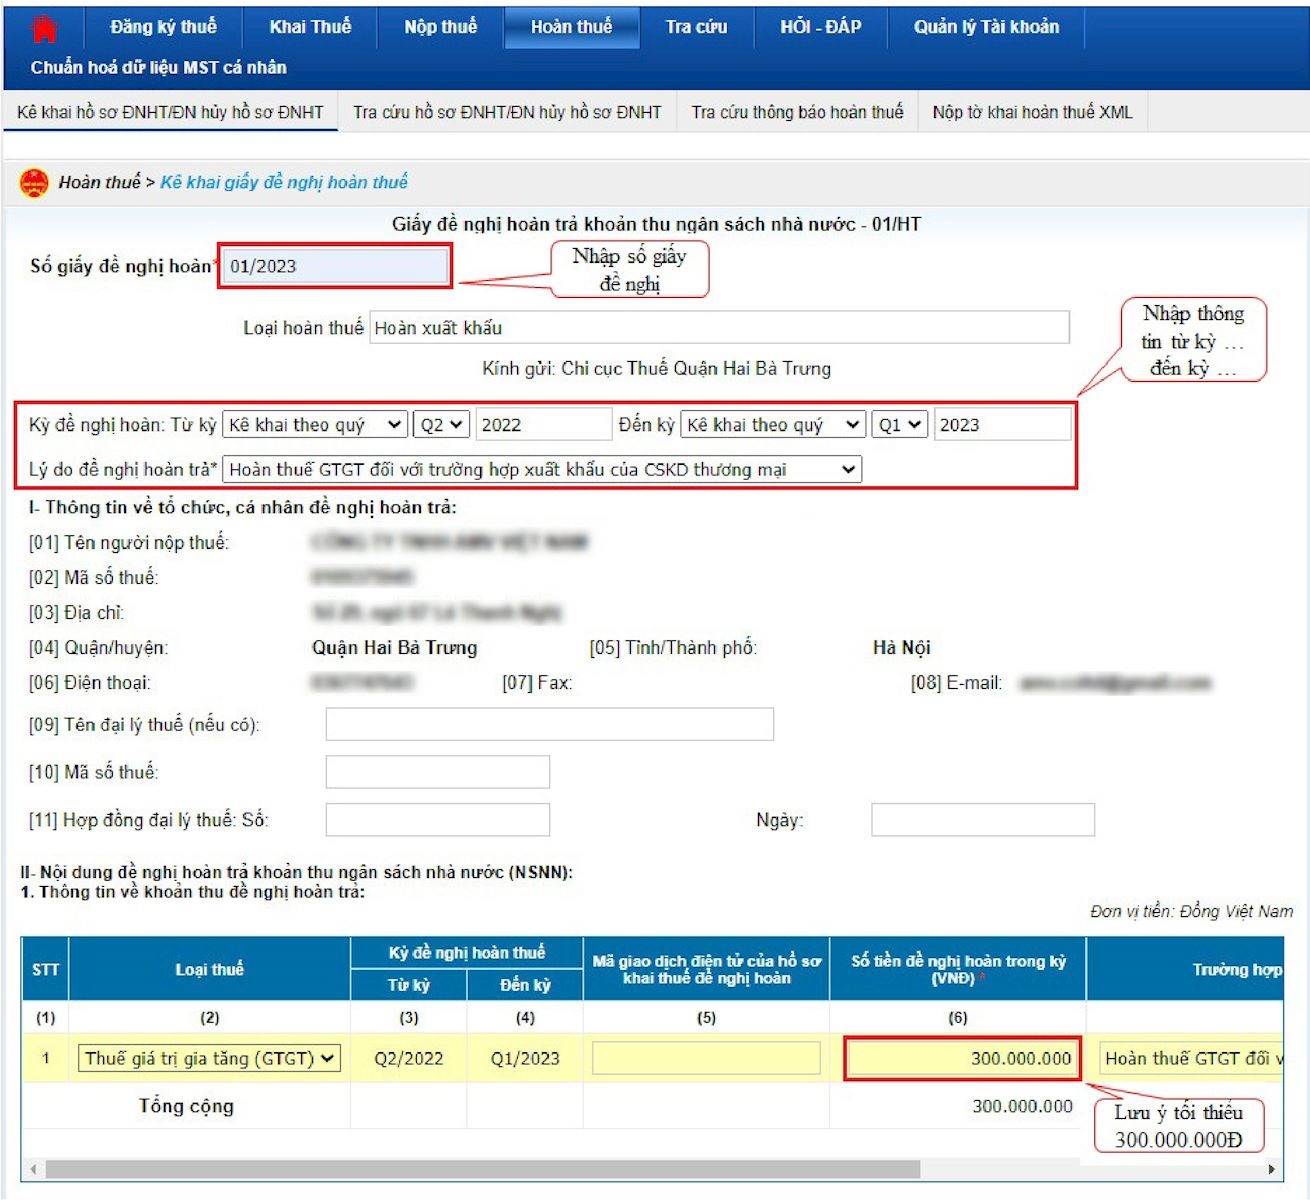This screenshot has height=1200, width=1310.
Task: Click the national emblem icon beside Hoàn thuế breadcrumb
Action: coord(35,183)
